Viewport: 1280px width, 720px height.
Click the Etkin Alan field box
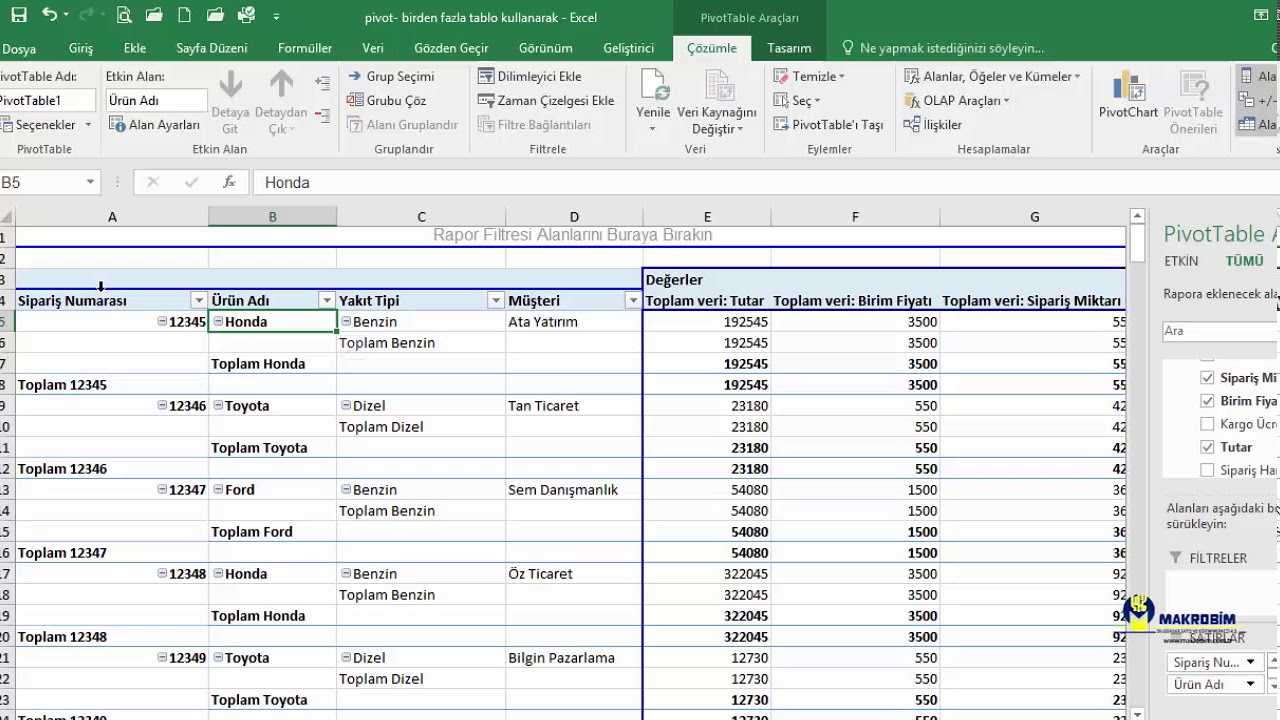point(156,100)
